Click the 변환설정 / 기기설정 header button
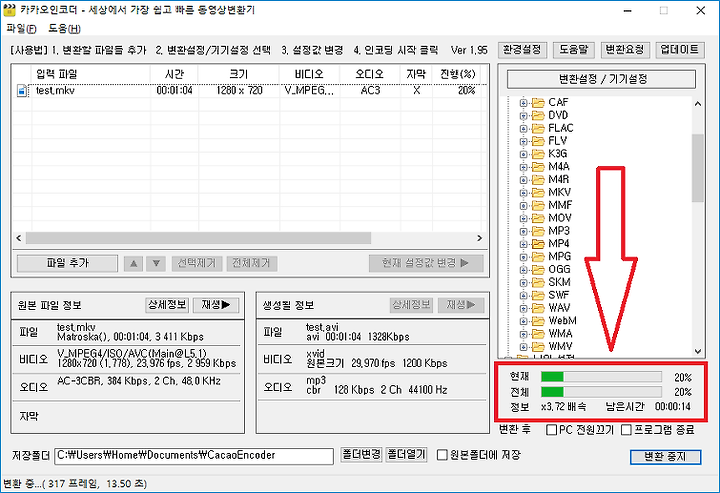Screen dimensions: 720x493 click(601, 79)
